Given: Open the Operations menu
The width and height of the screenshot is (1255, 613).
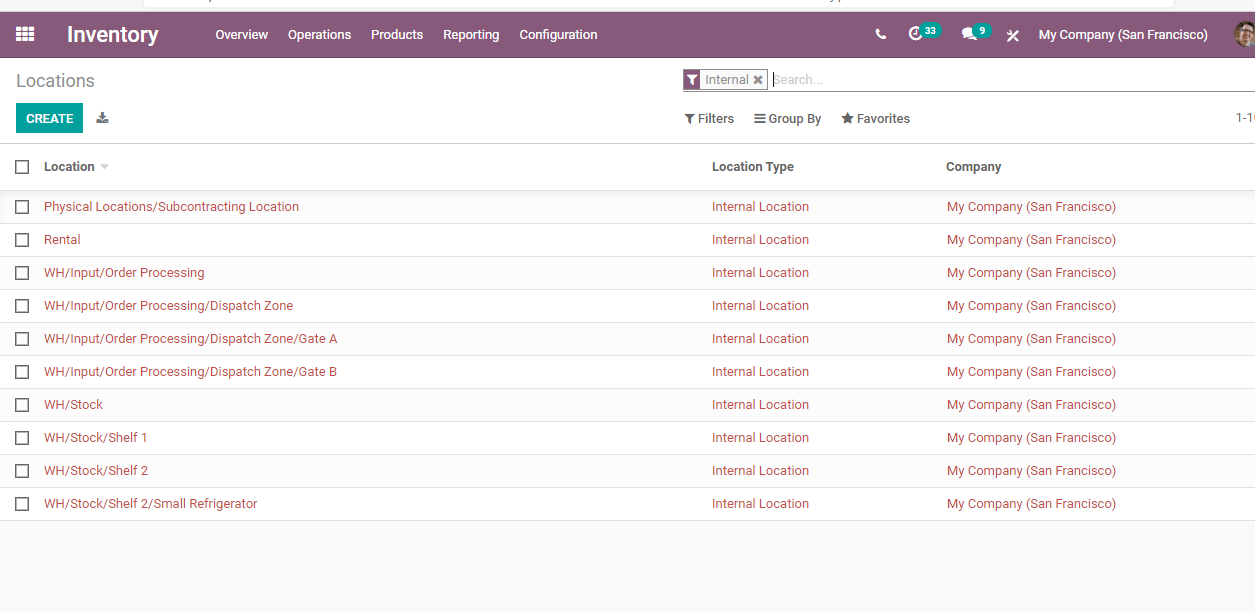Looking at the screenshot, I should pos(319,34).
